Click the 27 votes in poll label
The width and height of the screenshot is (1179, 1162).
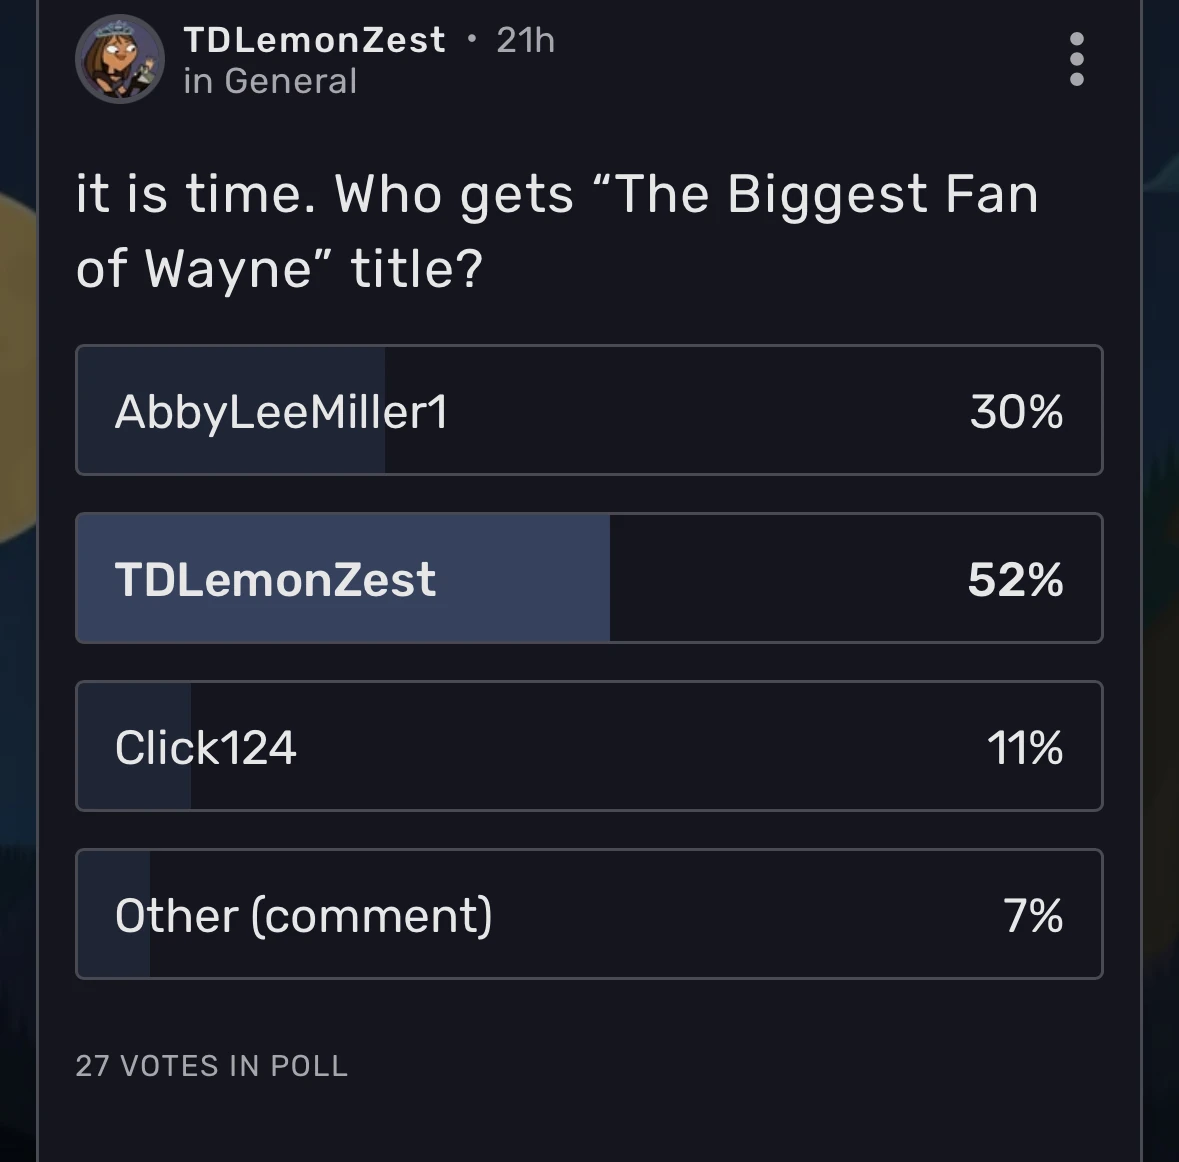[212, 1066]
